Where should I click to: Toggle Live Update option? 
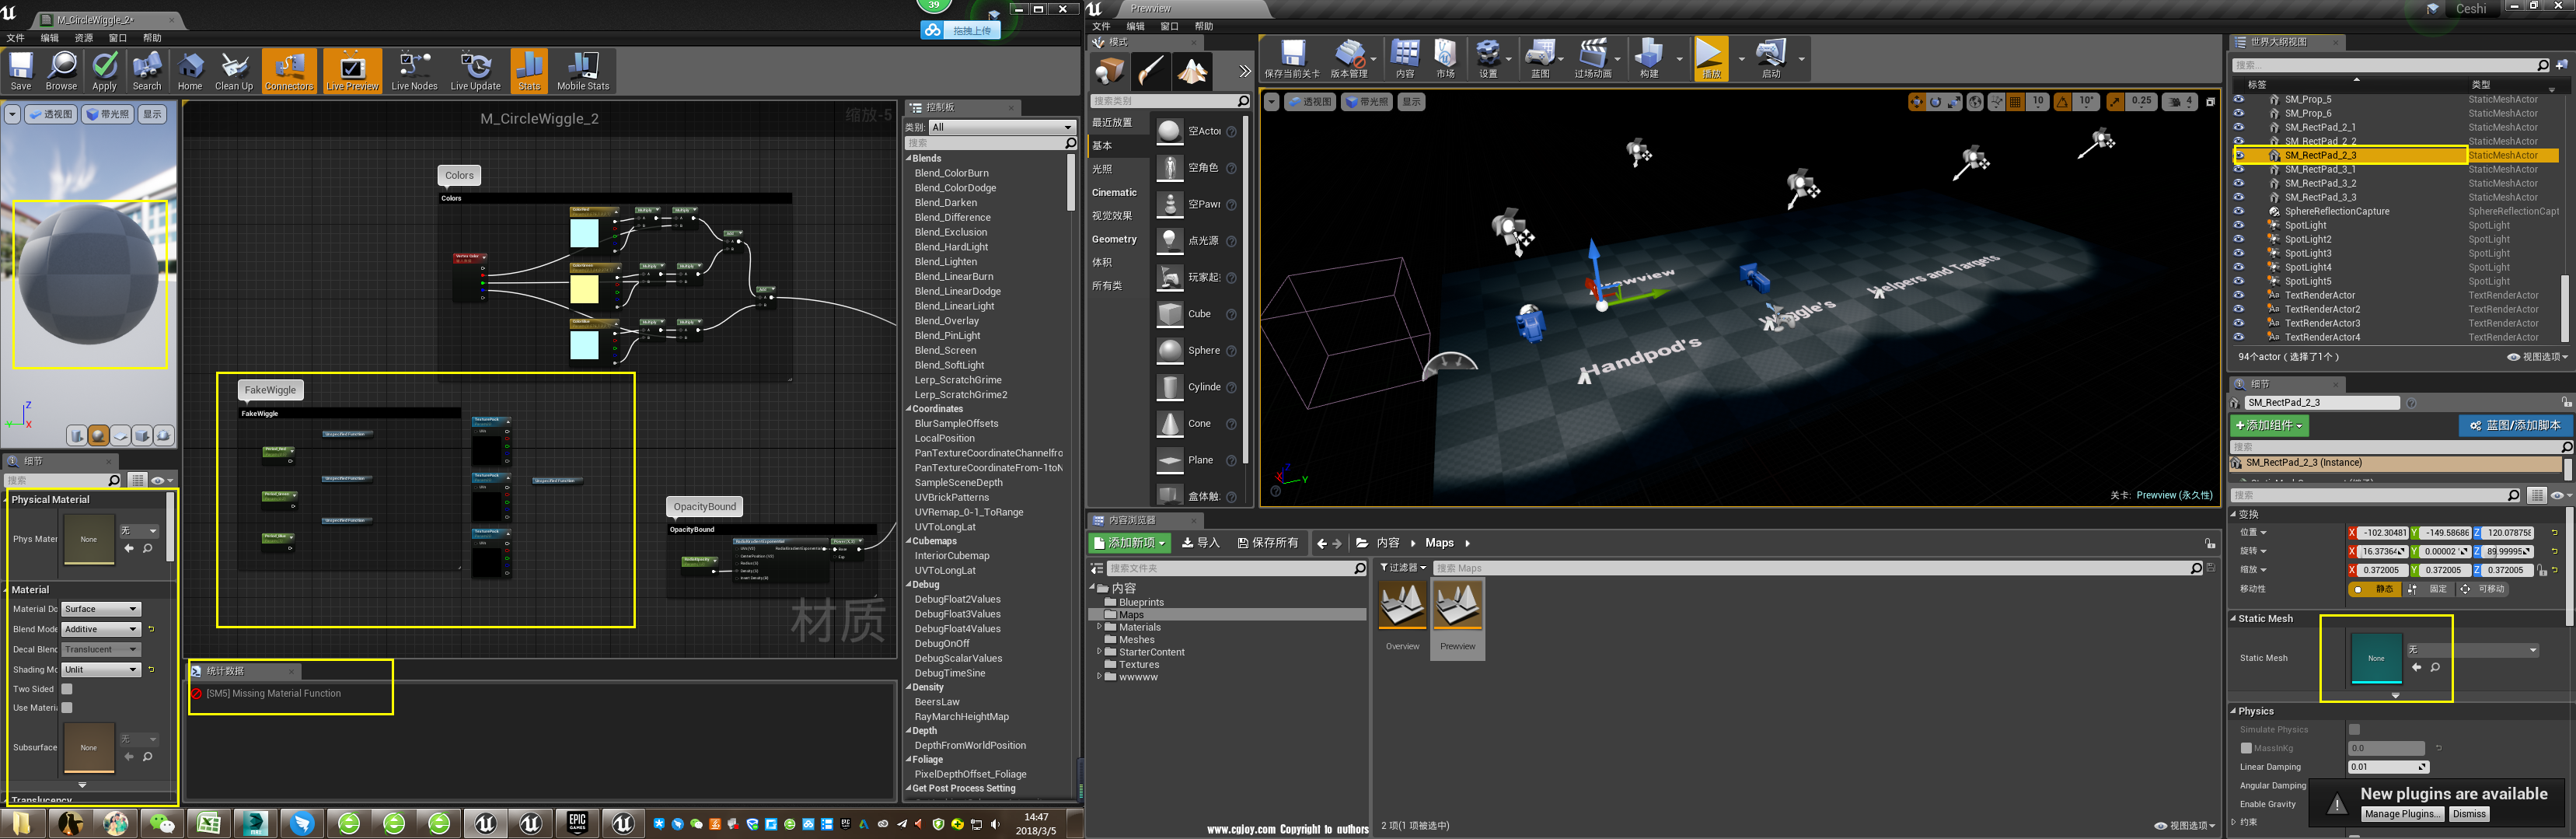coord(475,71)
